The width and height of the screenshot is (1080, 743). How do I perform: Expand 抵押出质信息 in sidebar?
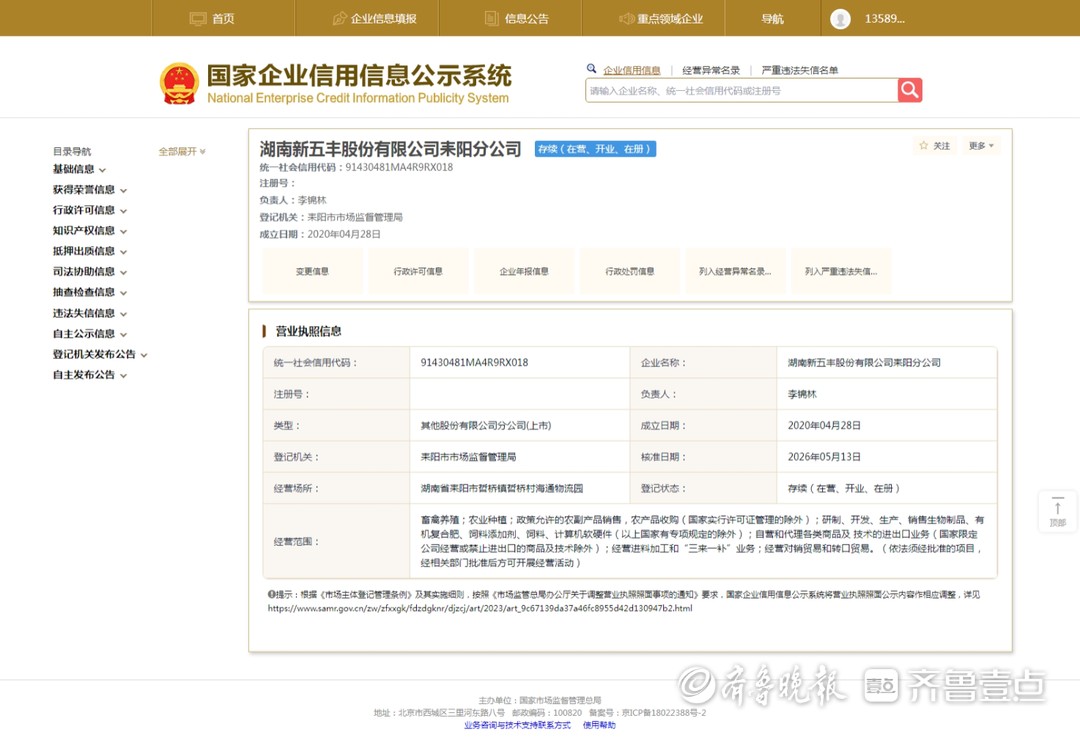point(90,251)
